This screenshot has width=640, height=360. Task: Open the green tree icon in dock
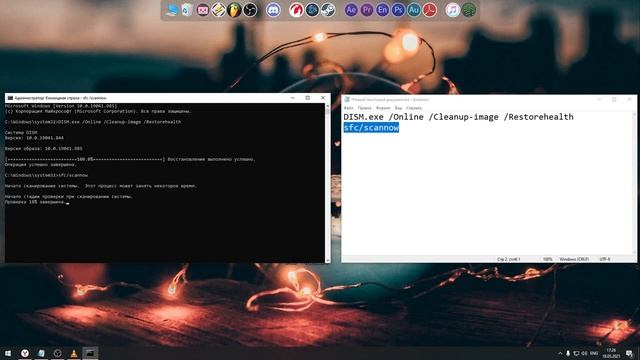(469, 10)
